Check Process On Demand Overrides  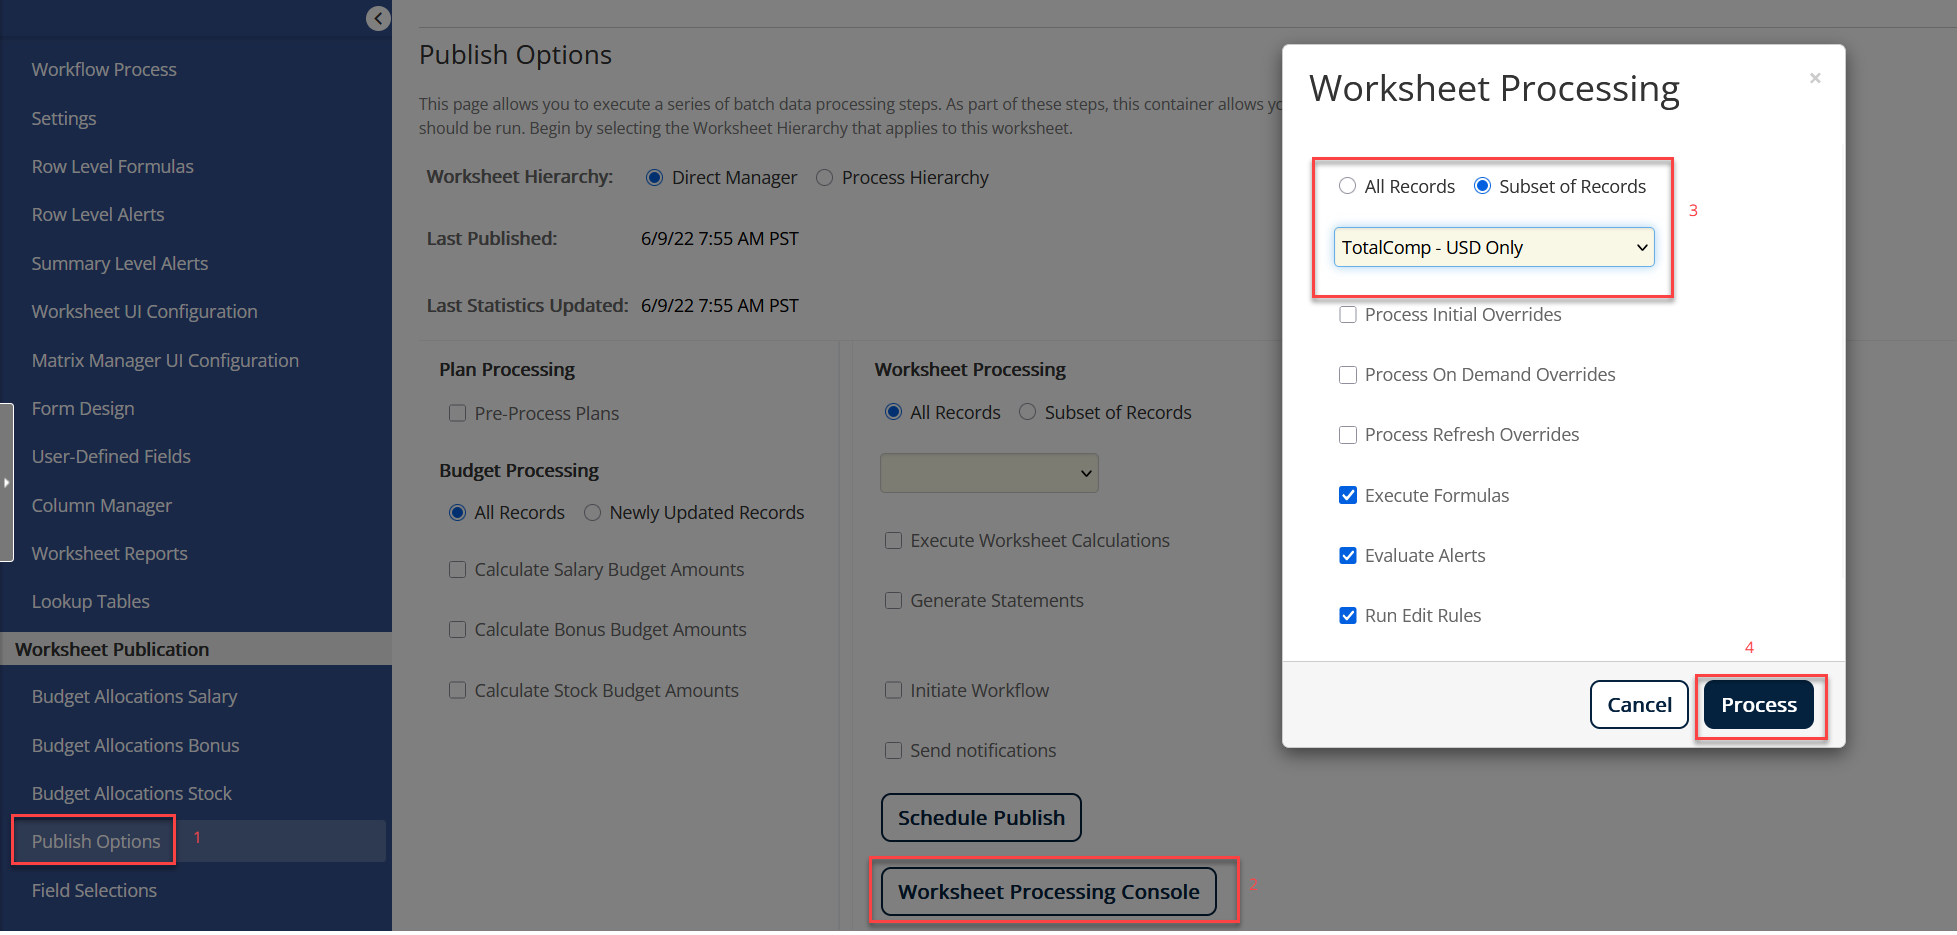1348,375
